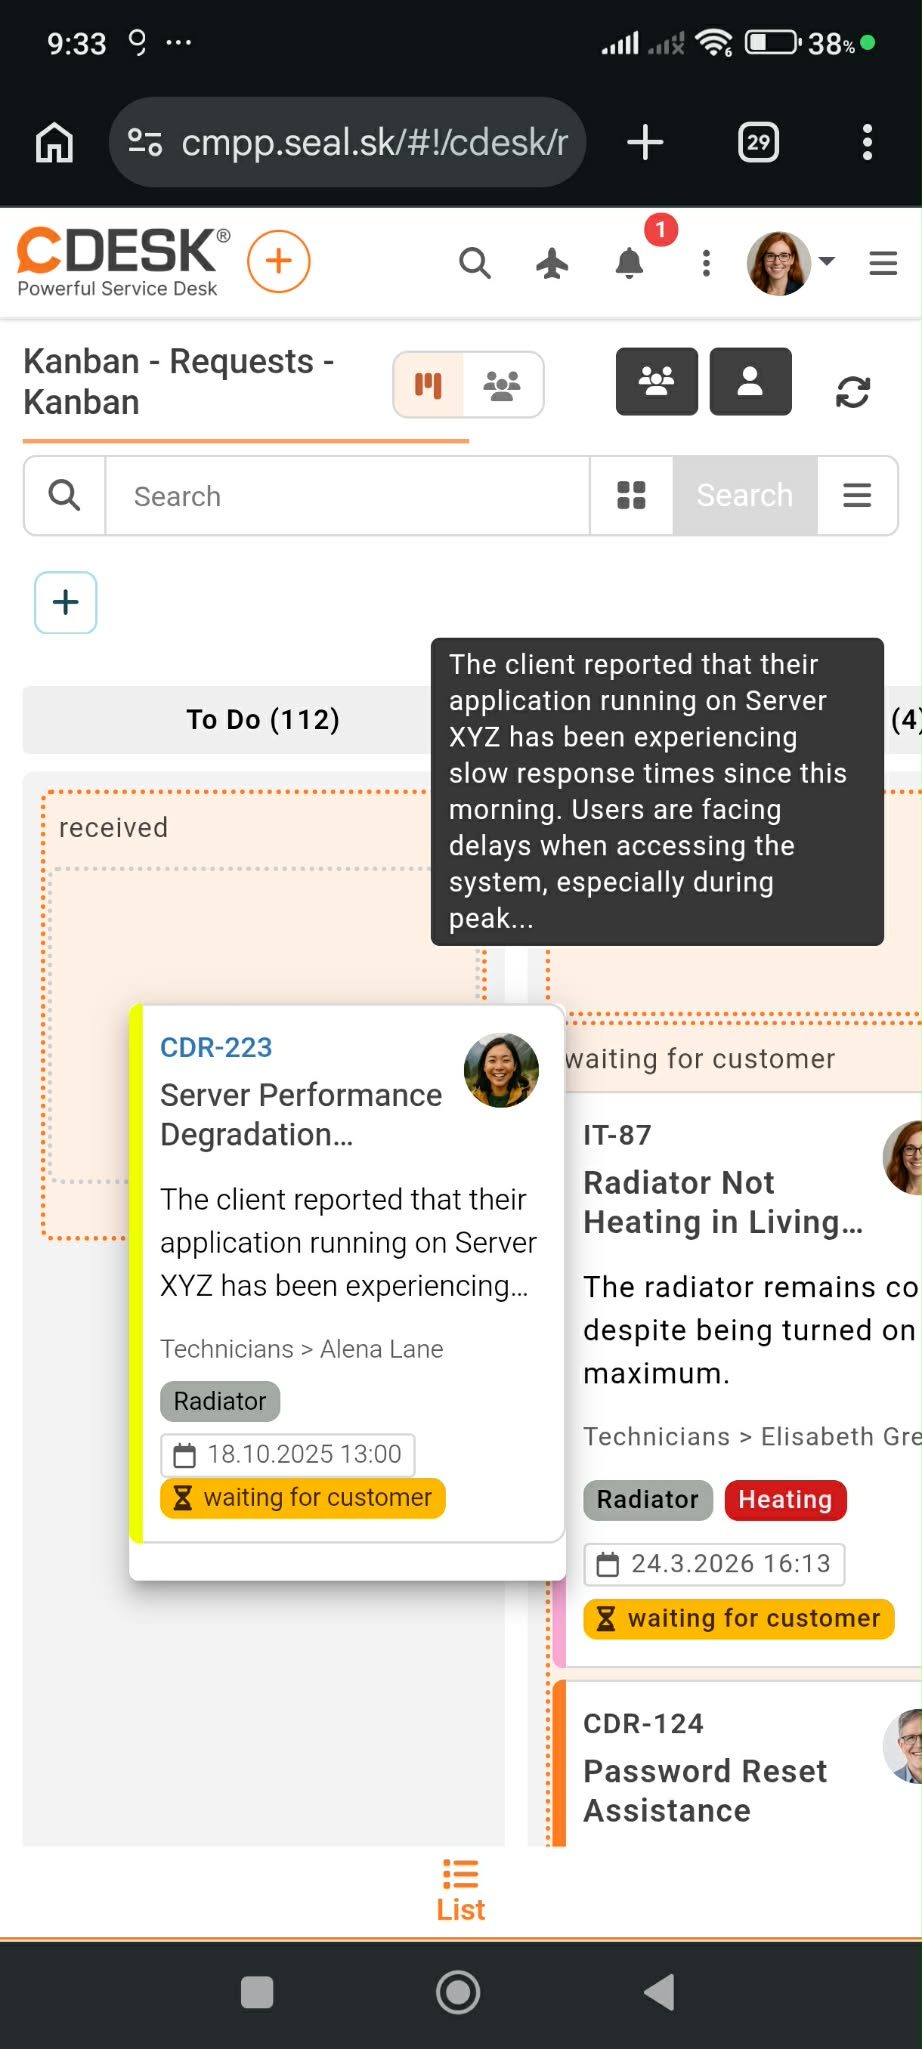Viewport: 922px width, 2049px height.
Task: Open the hamburger main menu in header
Action: coord(883,263)
